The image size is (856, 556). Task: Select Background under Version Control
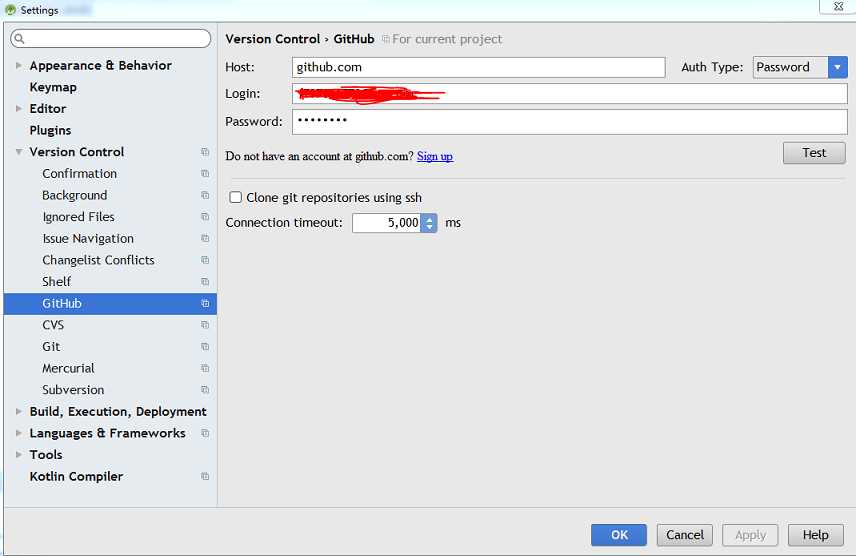click(x=75, y=195)
